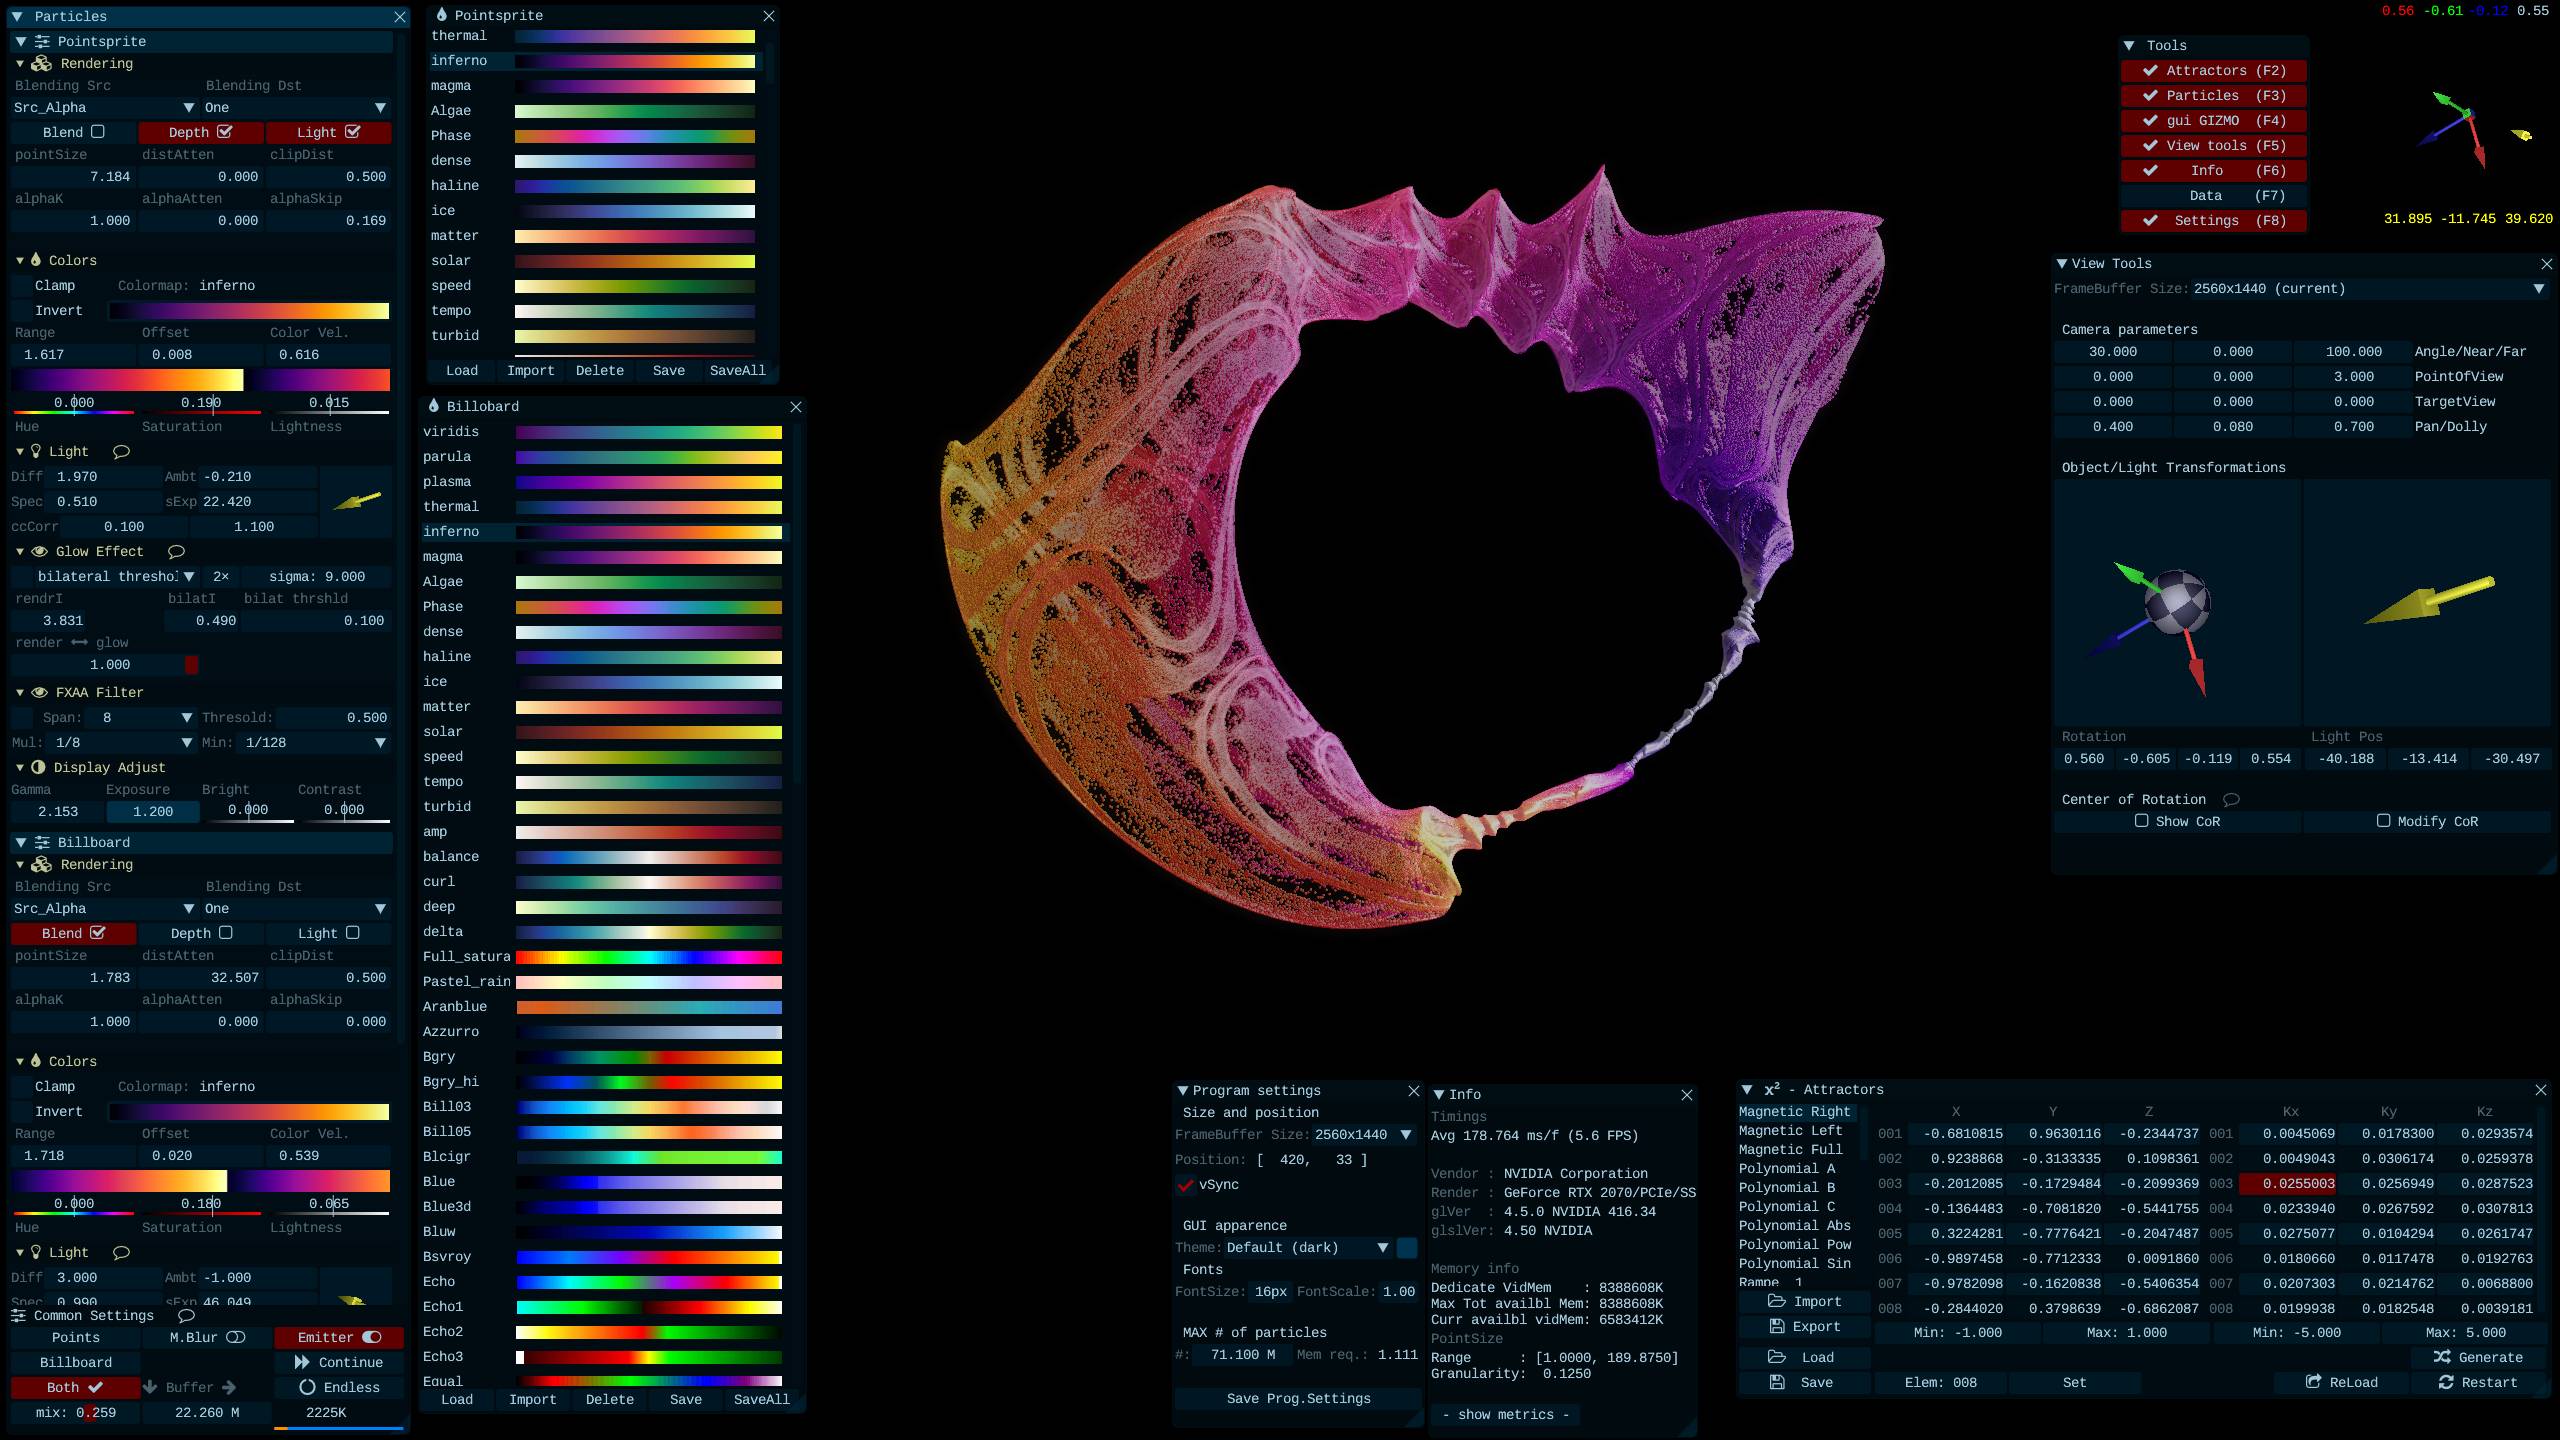
Task: Click the Generate shuffle icon
Action: tap(2441, 1357)
